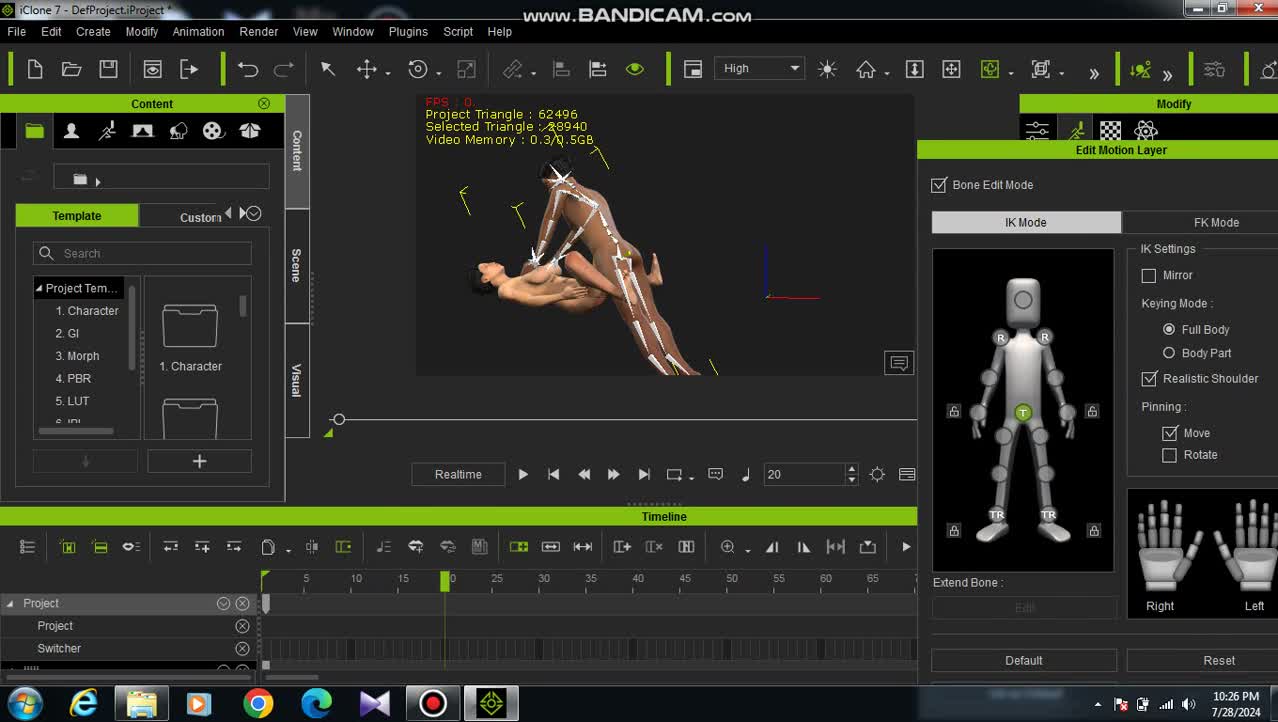The height and width of the screenshot is (722, 1278).
Task: Click the Reset button
Action: 1218,661
